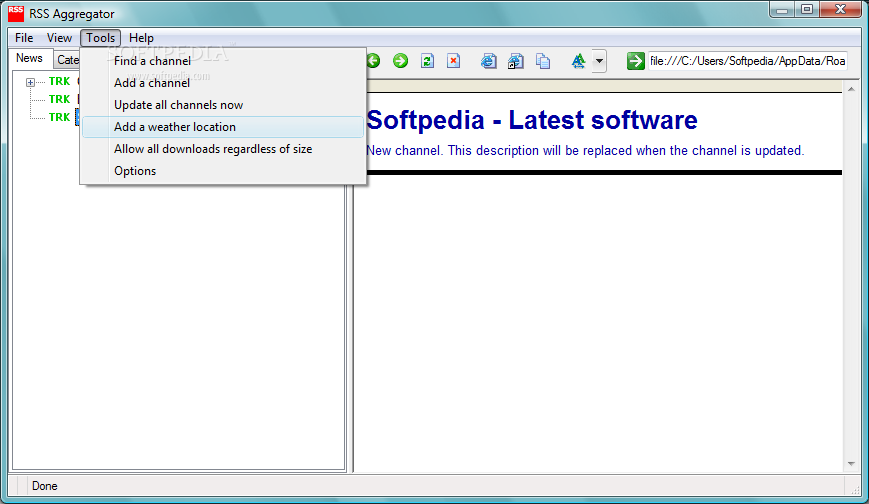Click the Softpedia - Latest software heading
This screenshot has height=504, width=869.
pyautogui.click(x=532, y=120)
